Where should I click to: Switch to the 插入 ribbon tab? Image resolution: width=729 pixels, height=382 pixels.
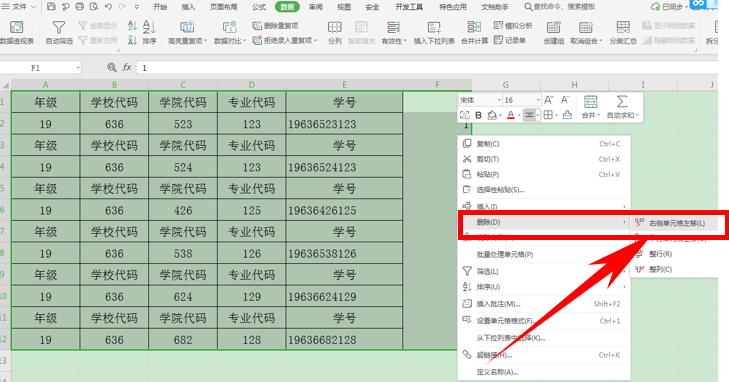188,7
